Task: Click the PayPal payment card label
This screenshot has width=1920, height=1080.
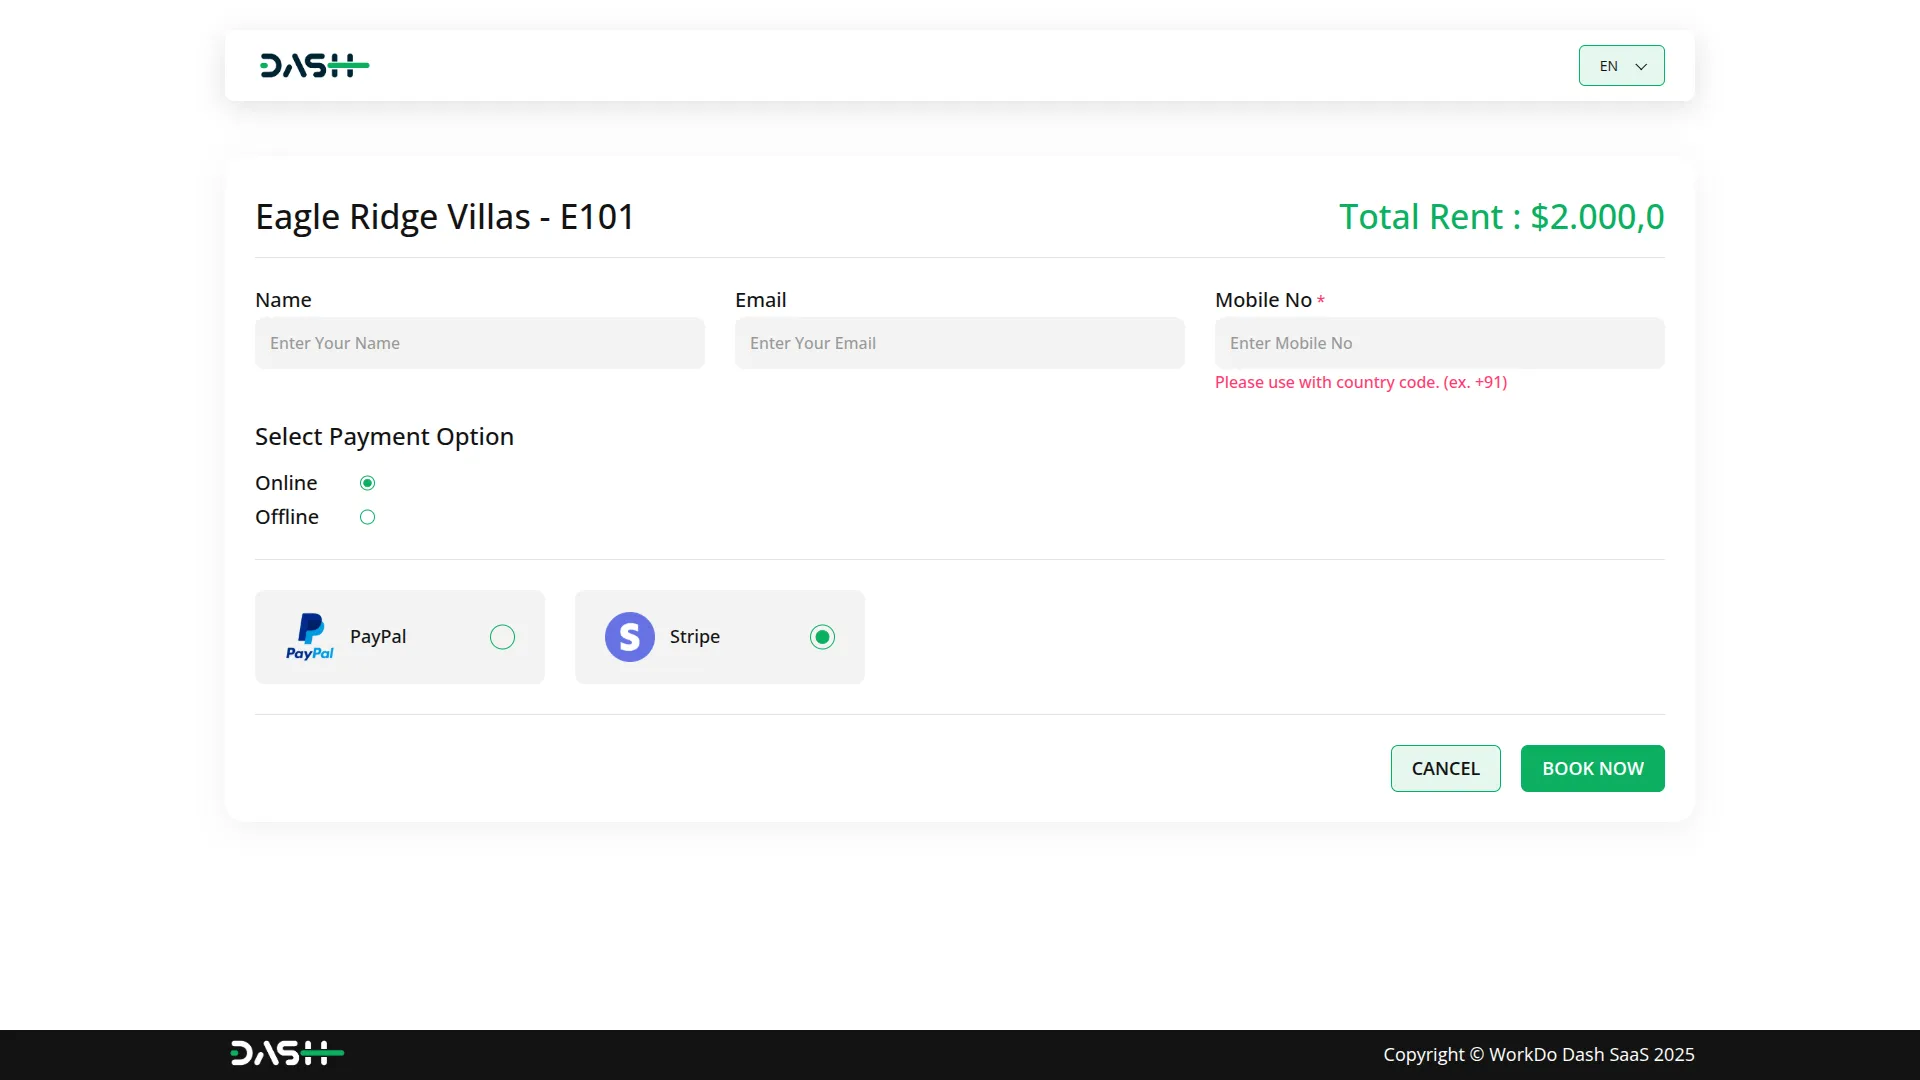Action: click(378, 637)
